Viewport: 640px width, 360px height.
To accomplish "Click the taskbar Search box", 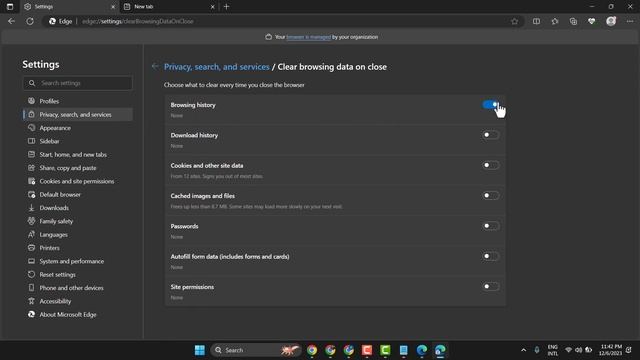I will (256, 350).
